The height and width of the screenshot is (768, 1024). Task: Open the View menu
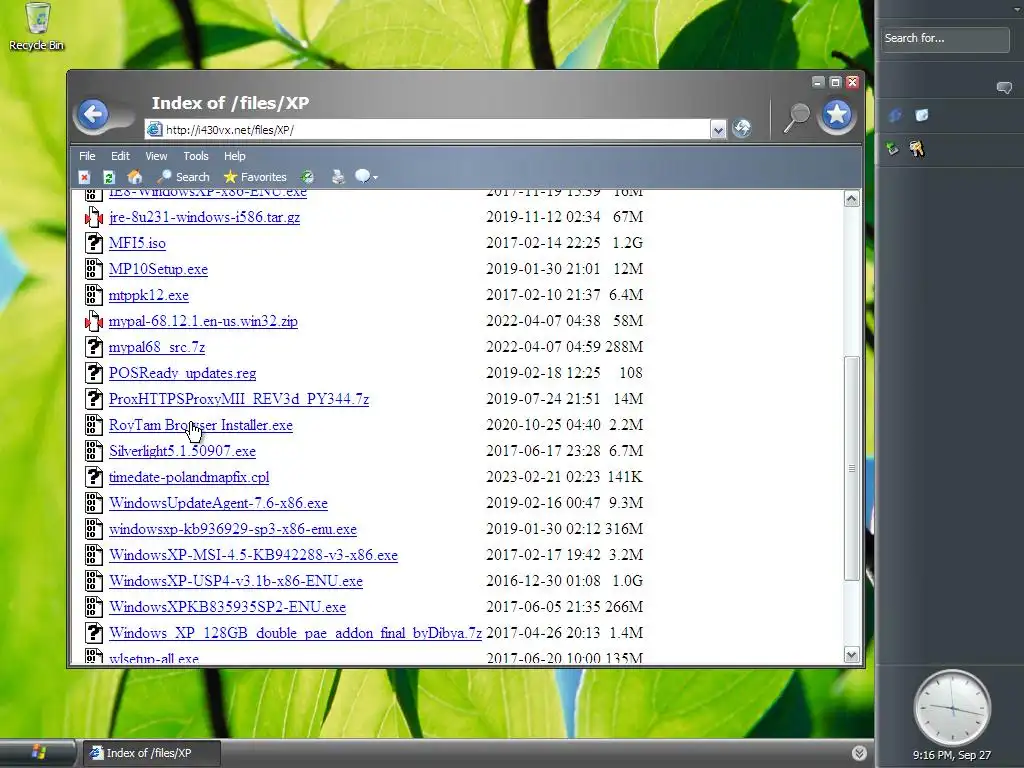[156, 156]
